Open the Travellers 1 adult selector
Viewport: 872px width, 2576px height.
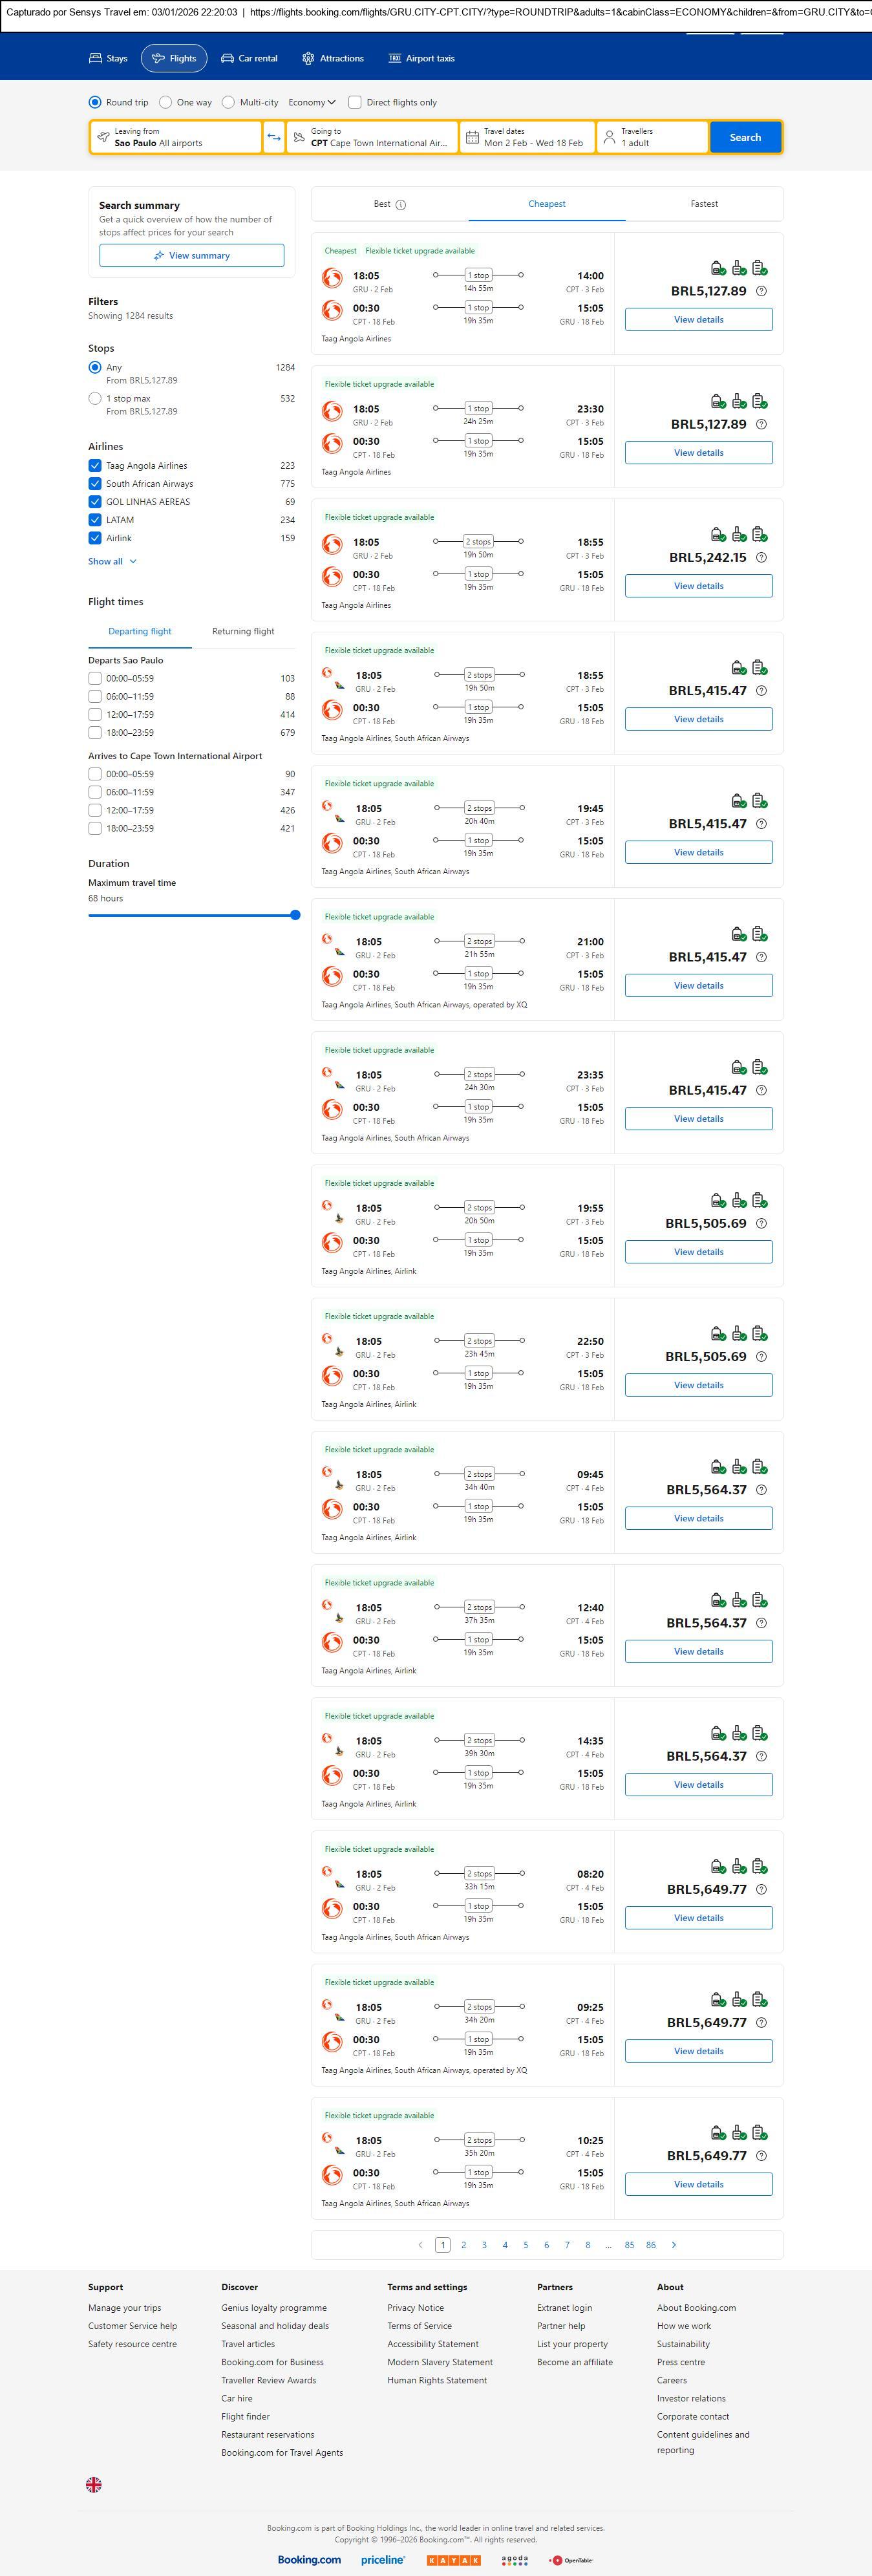pyautogui.click(x=651, y=137)
